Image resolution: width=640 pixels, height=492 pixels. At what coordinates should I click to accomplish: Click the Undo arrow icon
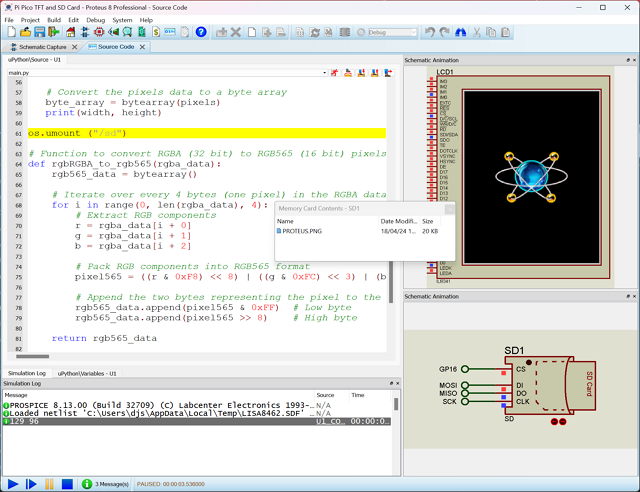[430, 32]
